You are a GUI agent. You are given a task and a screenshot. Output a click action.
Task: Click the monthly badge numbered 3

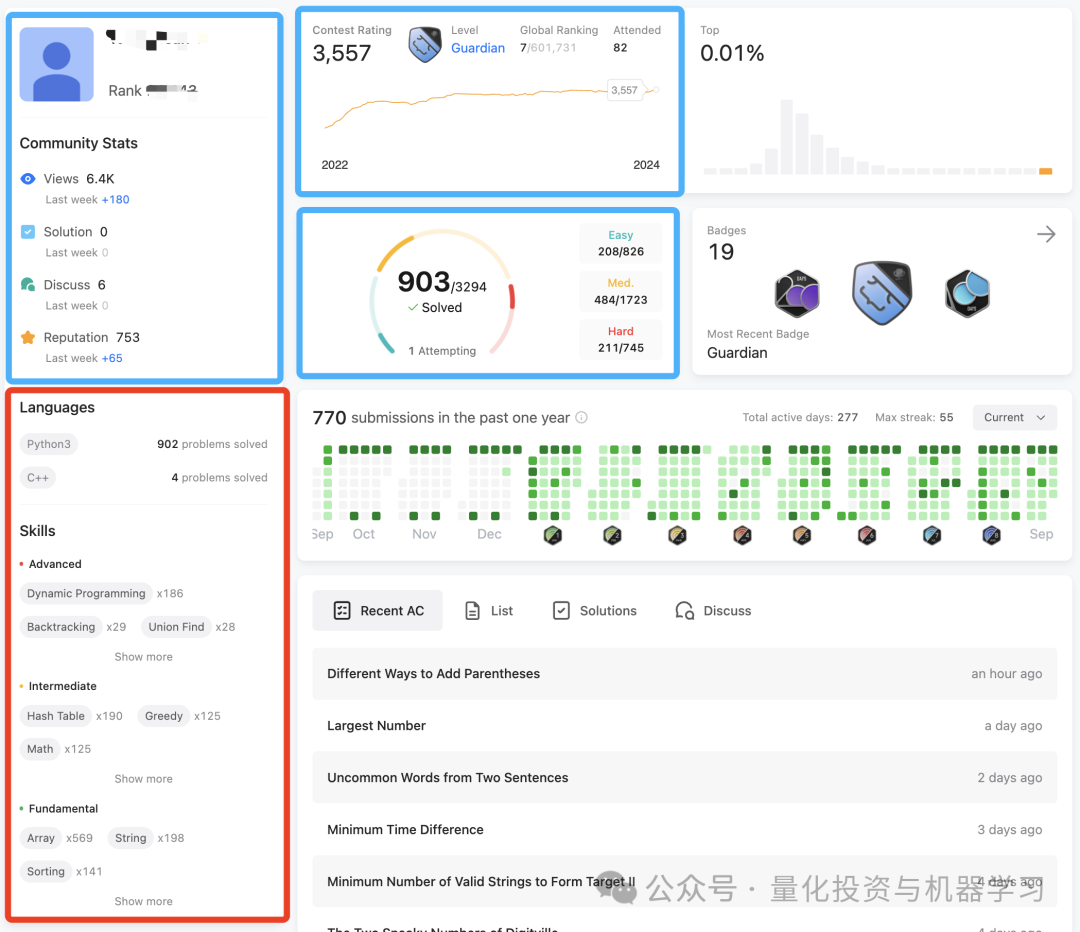coord(677,535)
